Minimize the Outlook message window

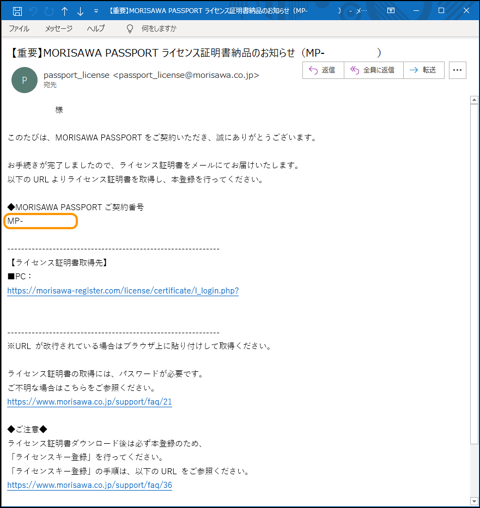(416, 11)
